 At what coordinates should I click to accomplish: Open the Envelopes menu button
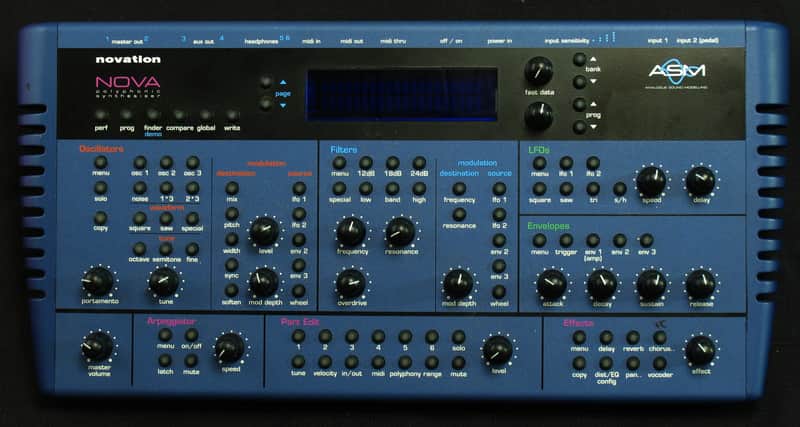[x=539, y=240]
